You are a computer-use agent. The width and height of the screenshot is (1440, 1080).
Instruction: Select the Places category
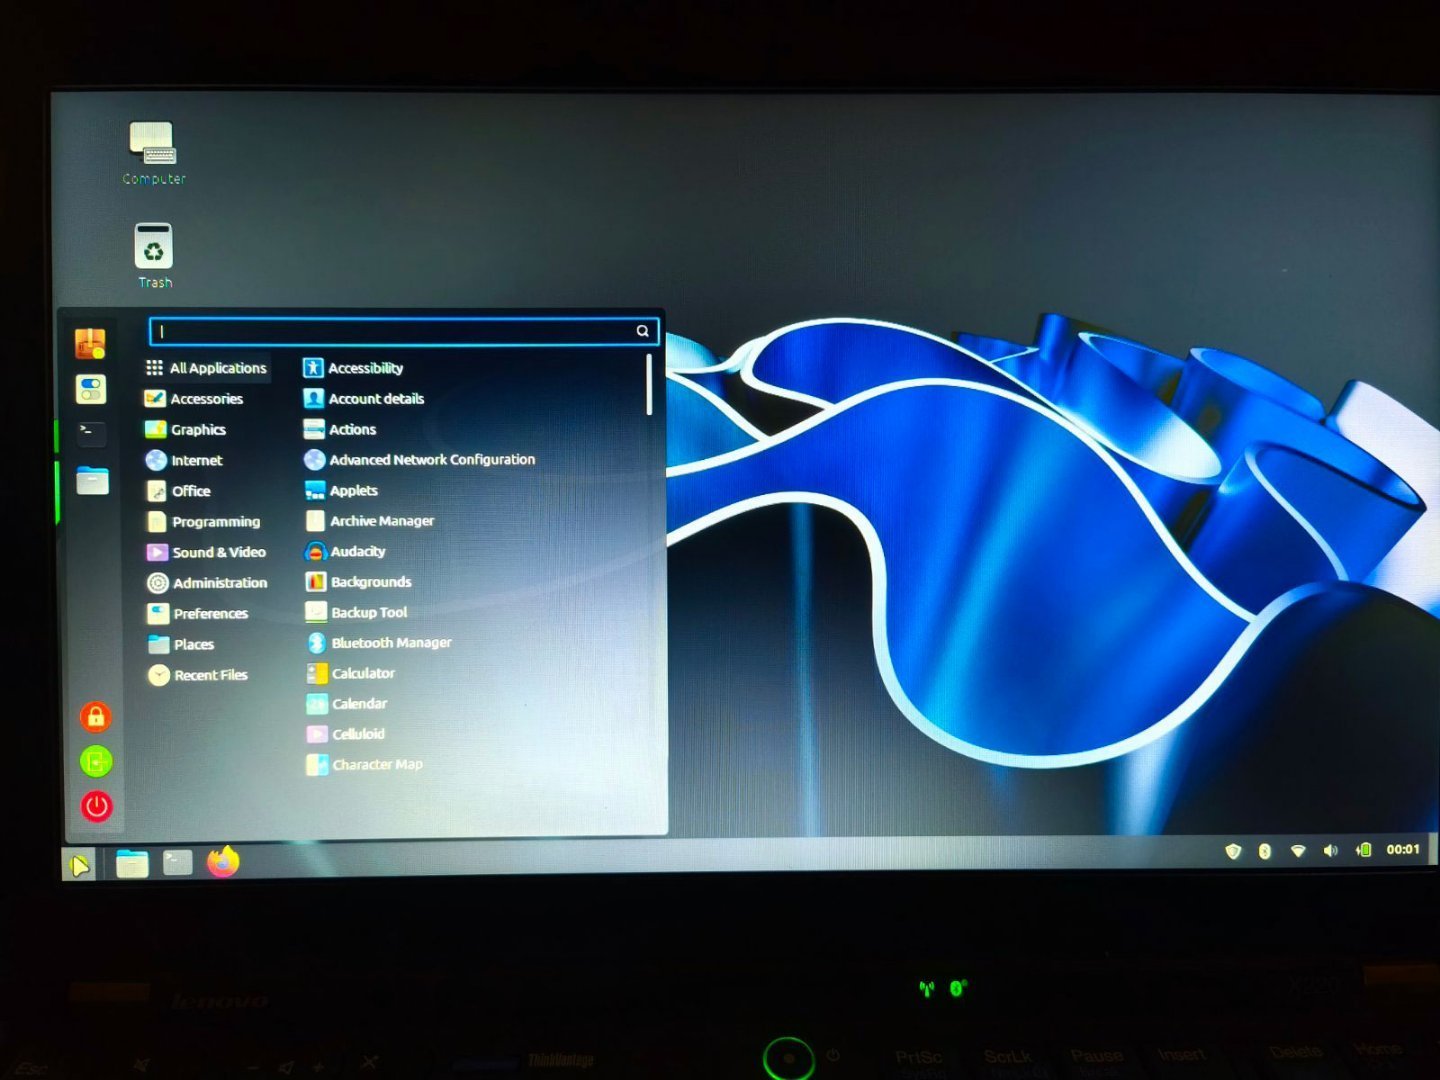coord(182,645)
